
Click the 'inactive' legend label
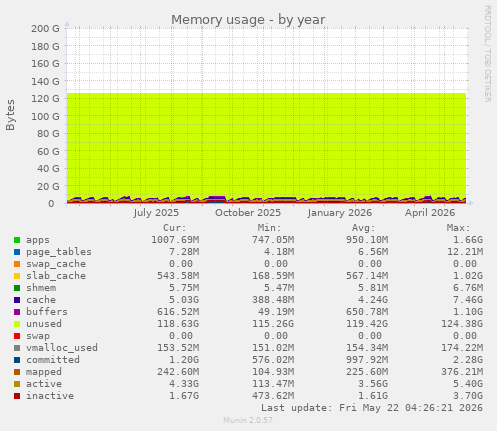[50, 396]
